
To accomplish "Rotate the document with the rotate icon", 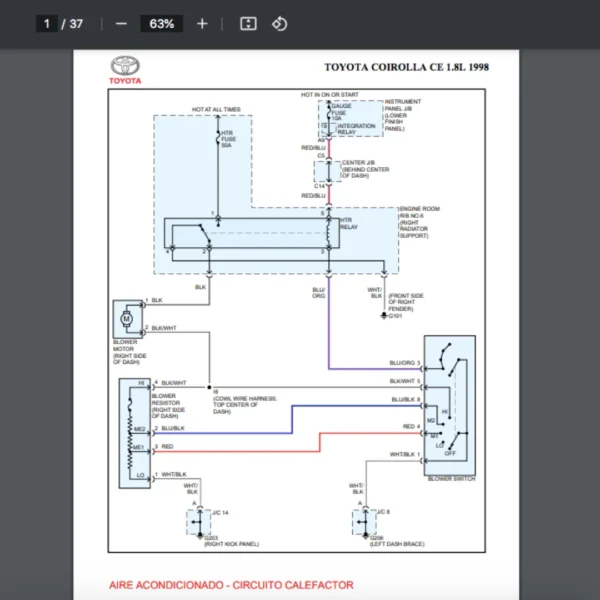I will click(279, 24).
